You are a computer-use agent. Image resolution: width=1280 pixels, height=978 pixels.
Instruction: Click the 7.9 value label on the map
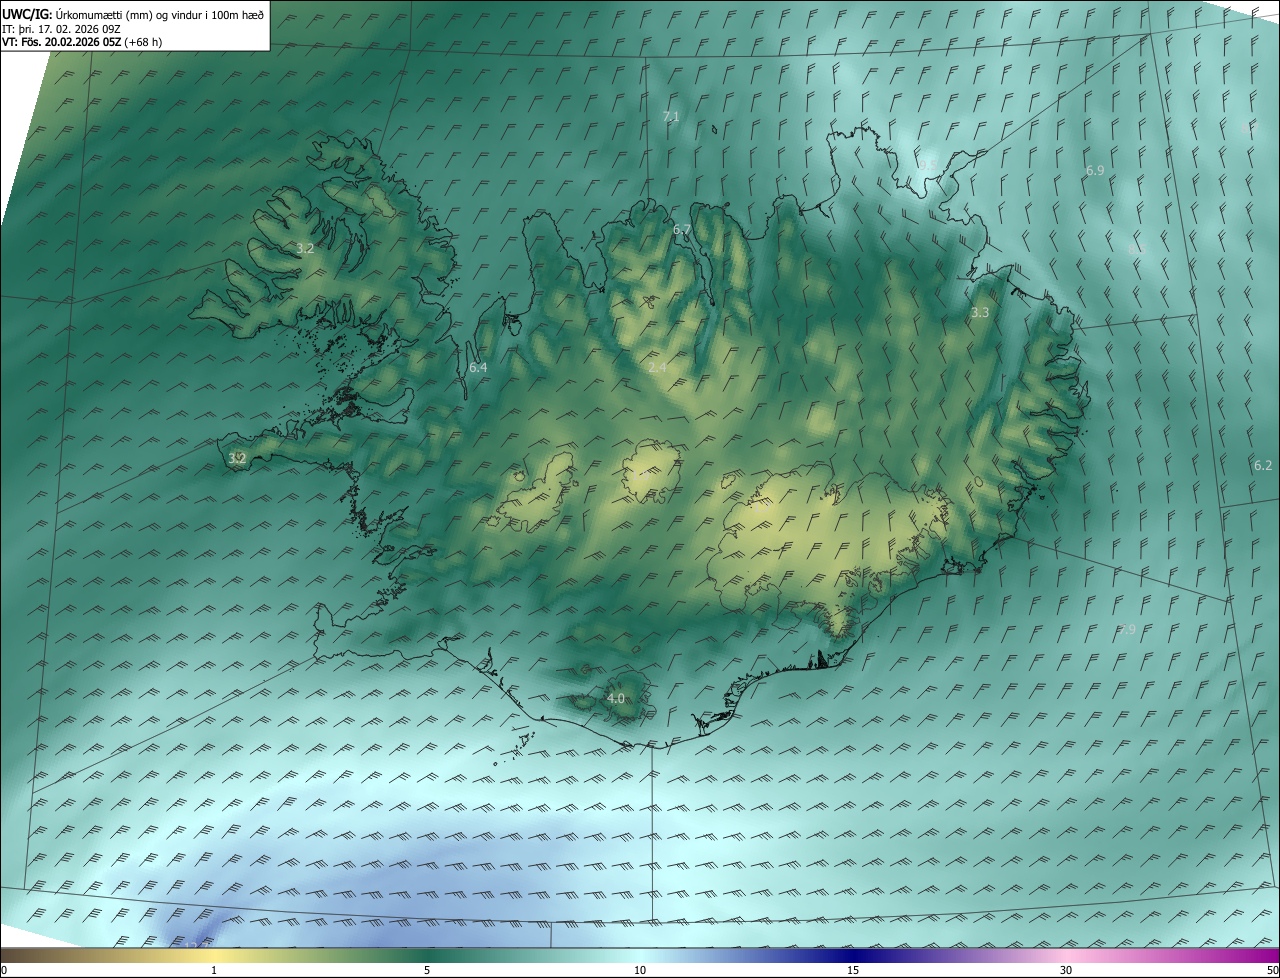1127,630
